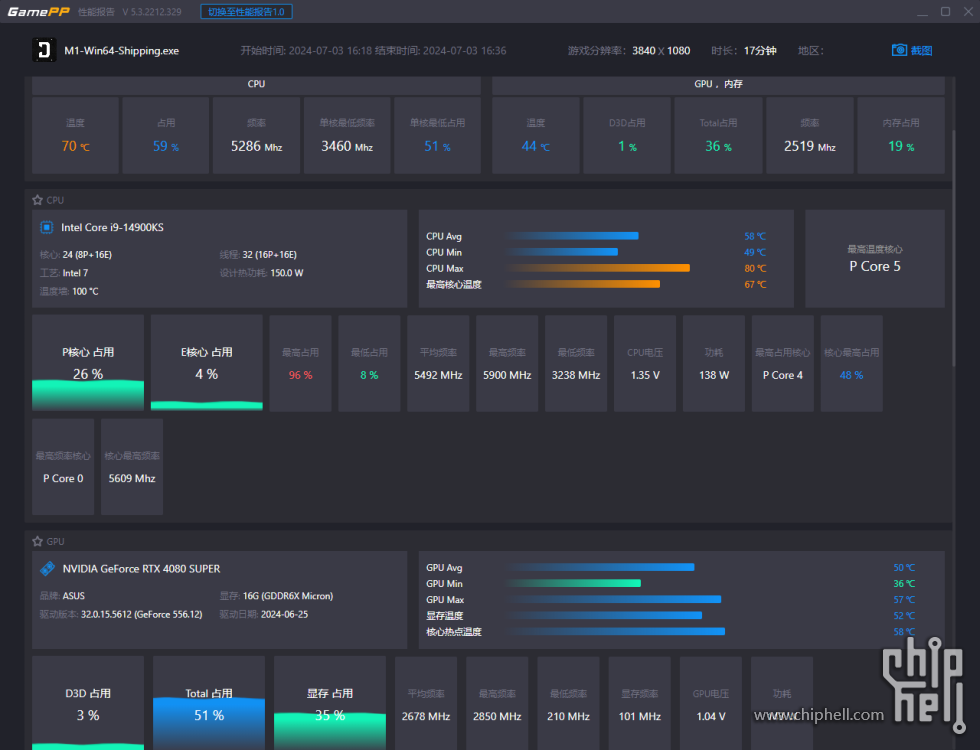Click the 截图 screenshot label
This screenshot has height=750, width=980.
point(921,51)
